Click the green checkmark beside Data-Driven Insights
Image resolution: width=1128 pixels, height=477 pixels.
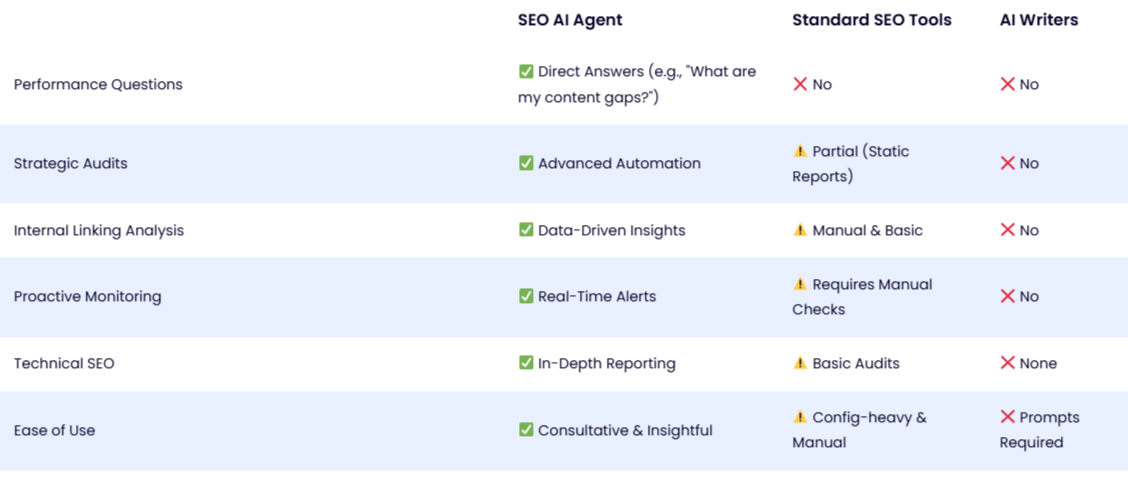(526, 230)
